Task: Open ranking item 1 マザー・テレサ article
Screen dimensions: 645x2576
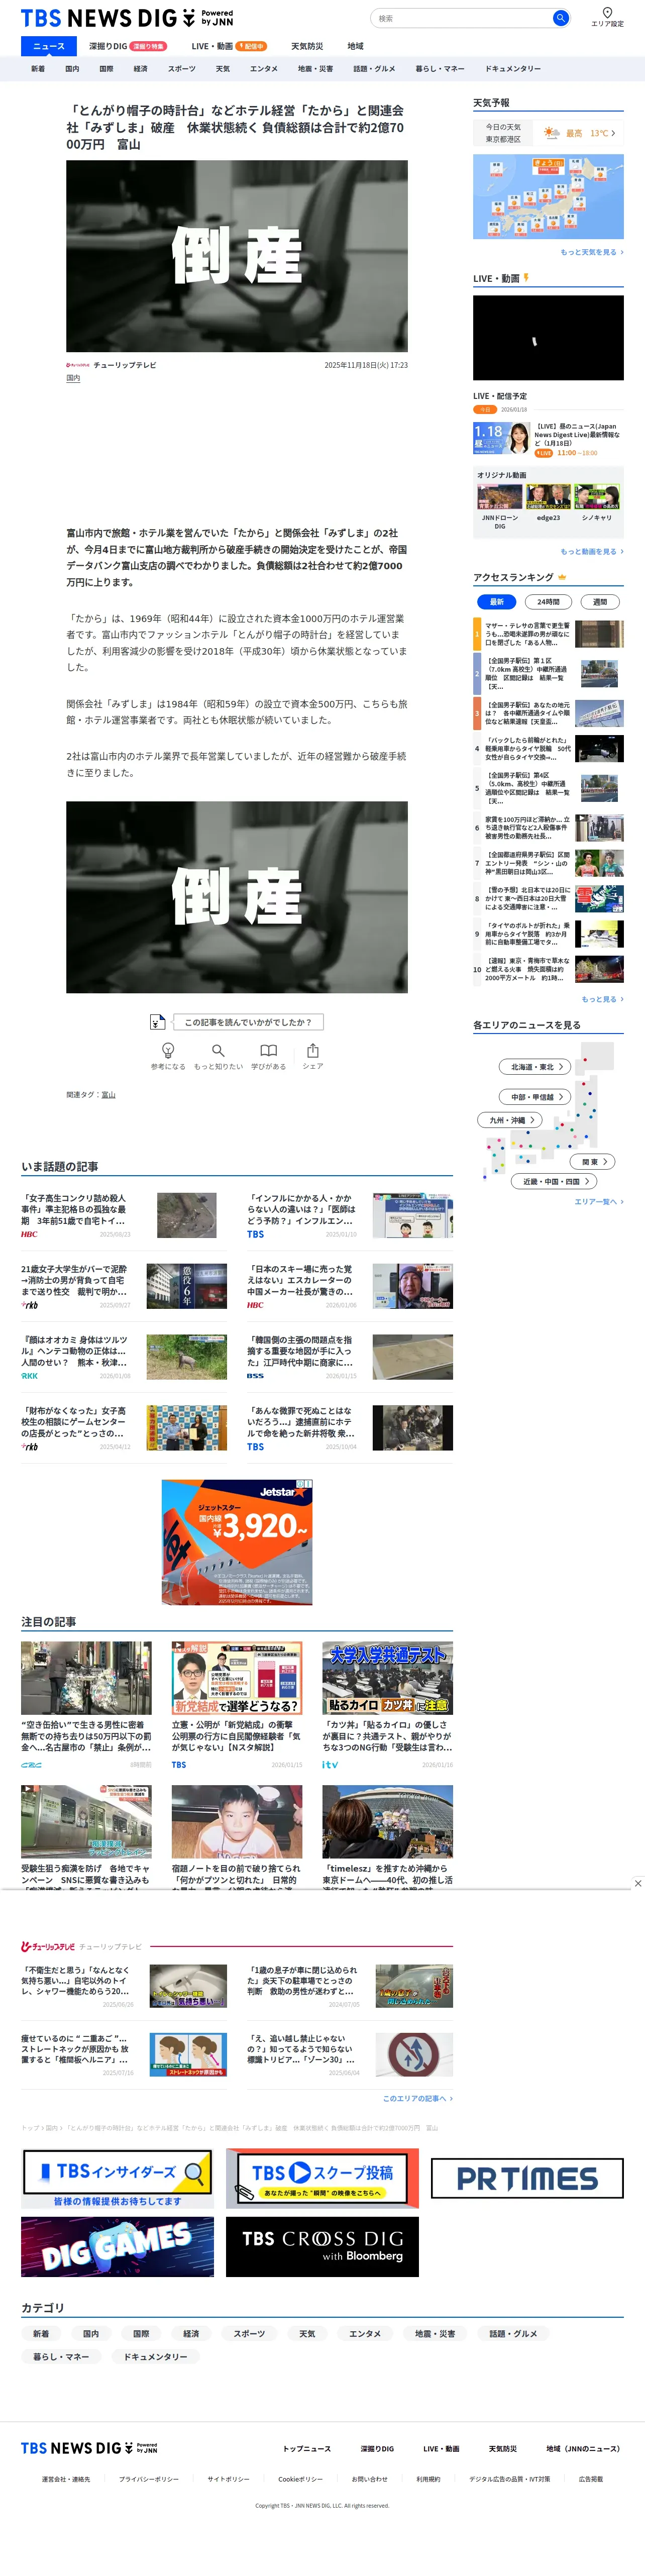Action: (x=548, y=634)
